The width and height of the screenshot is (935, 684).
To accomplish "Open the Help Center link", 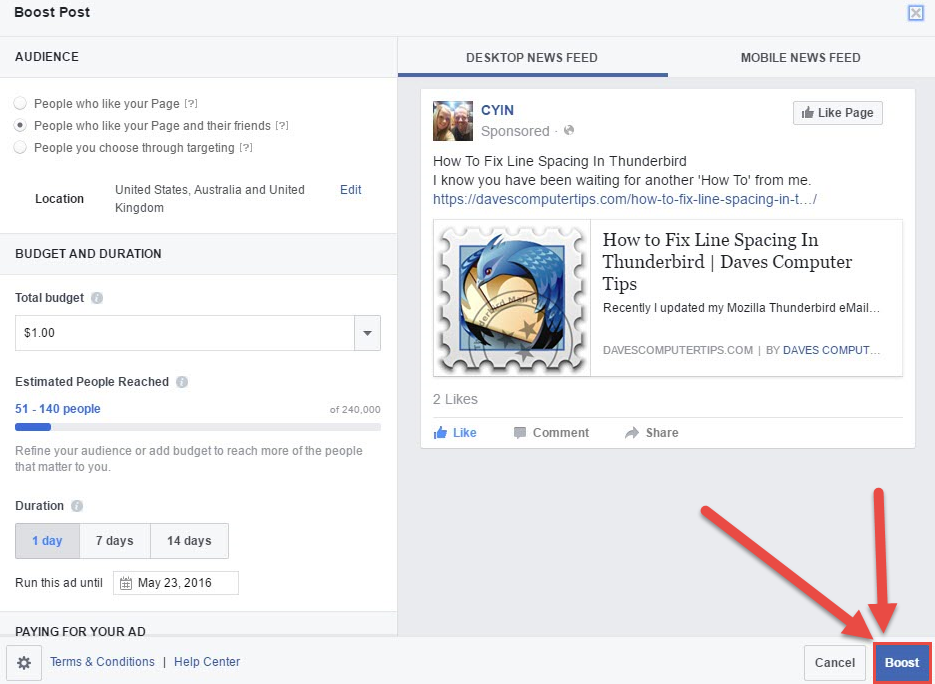I will coord(207,662).
